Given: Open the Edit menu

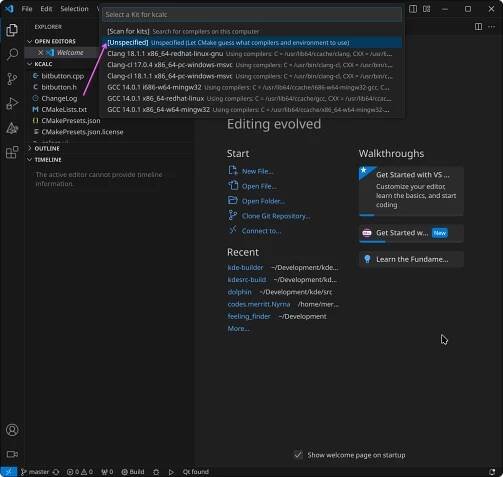Looking at the screenshot, I should click(46, 9).
